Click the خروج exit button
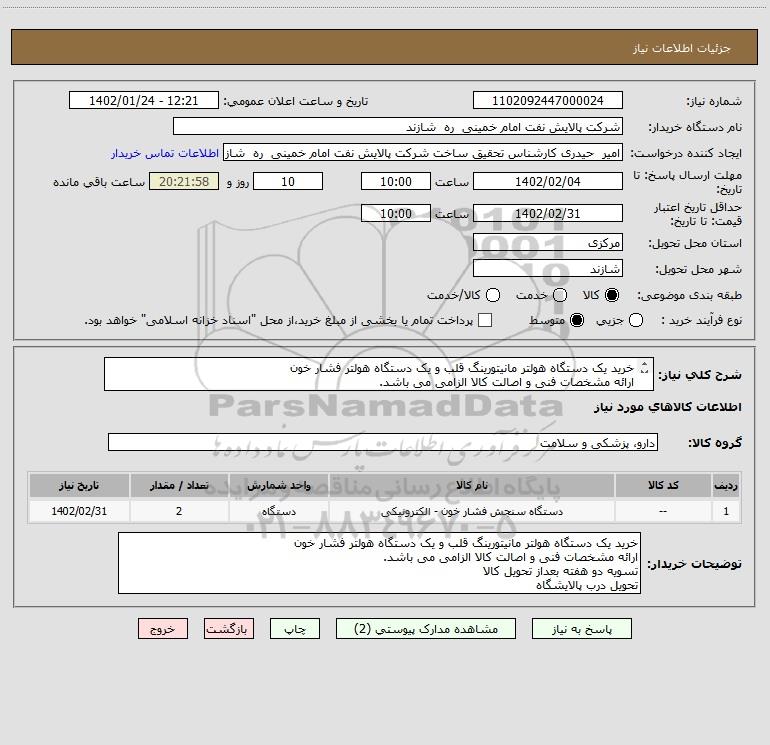The width and height of the screenshot is (770, 745). coord(163,629)
